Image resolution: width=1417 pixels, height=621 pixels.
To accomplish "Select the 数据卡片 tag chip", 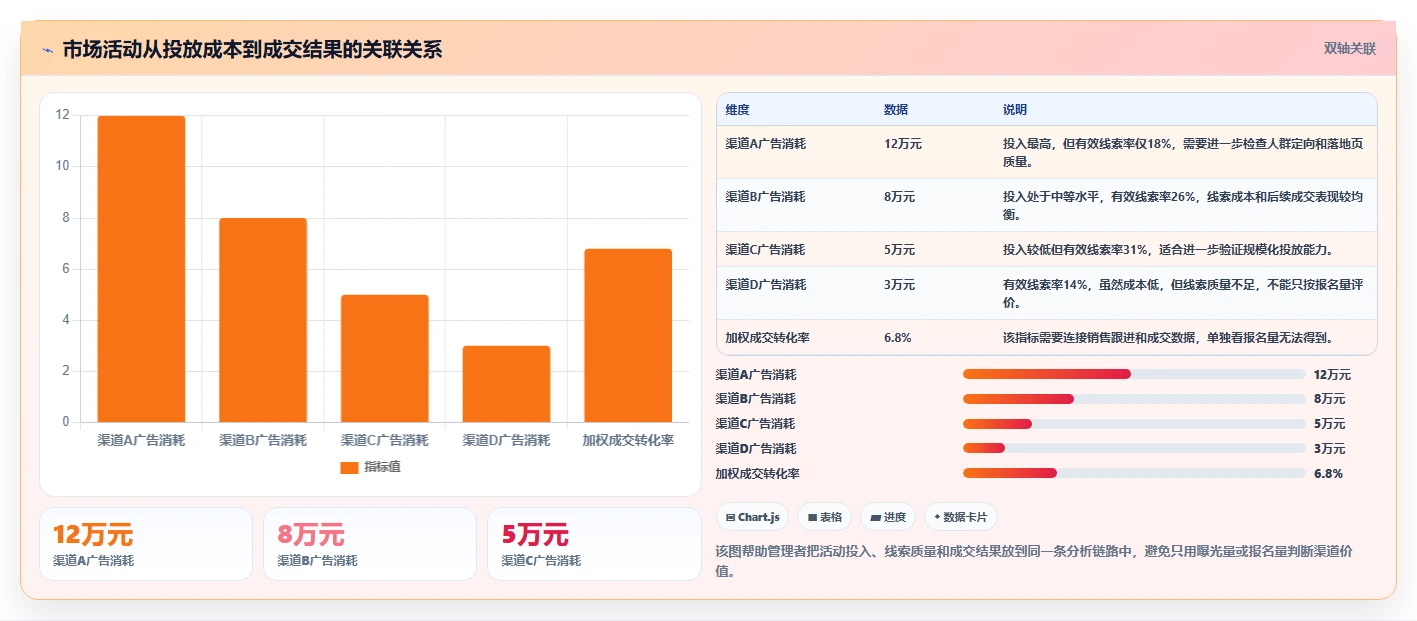I will click(x=961, y=517).
